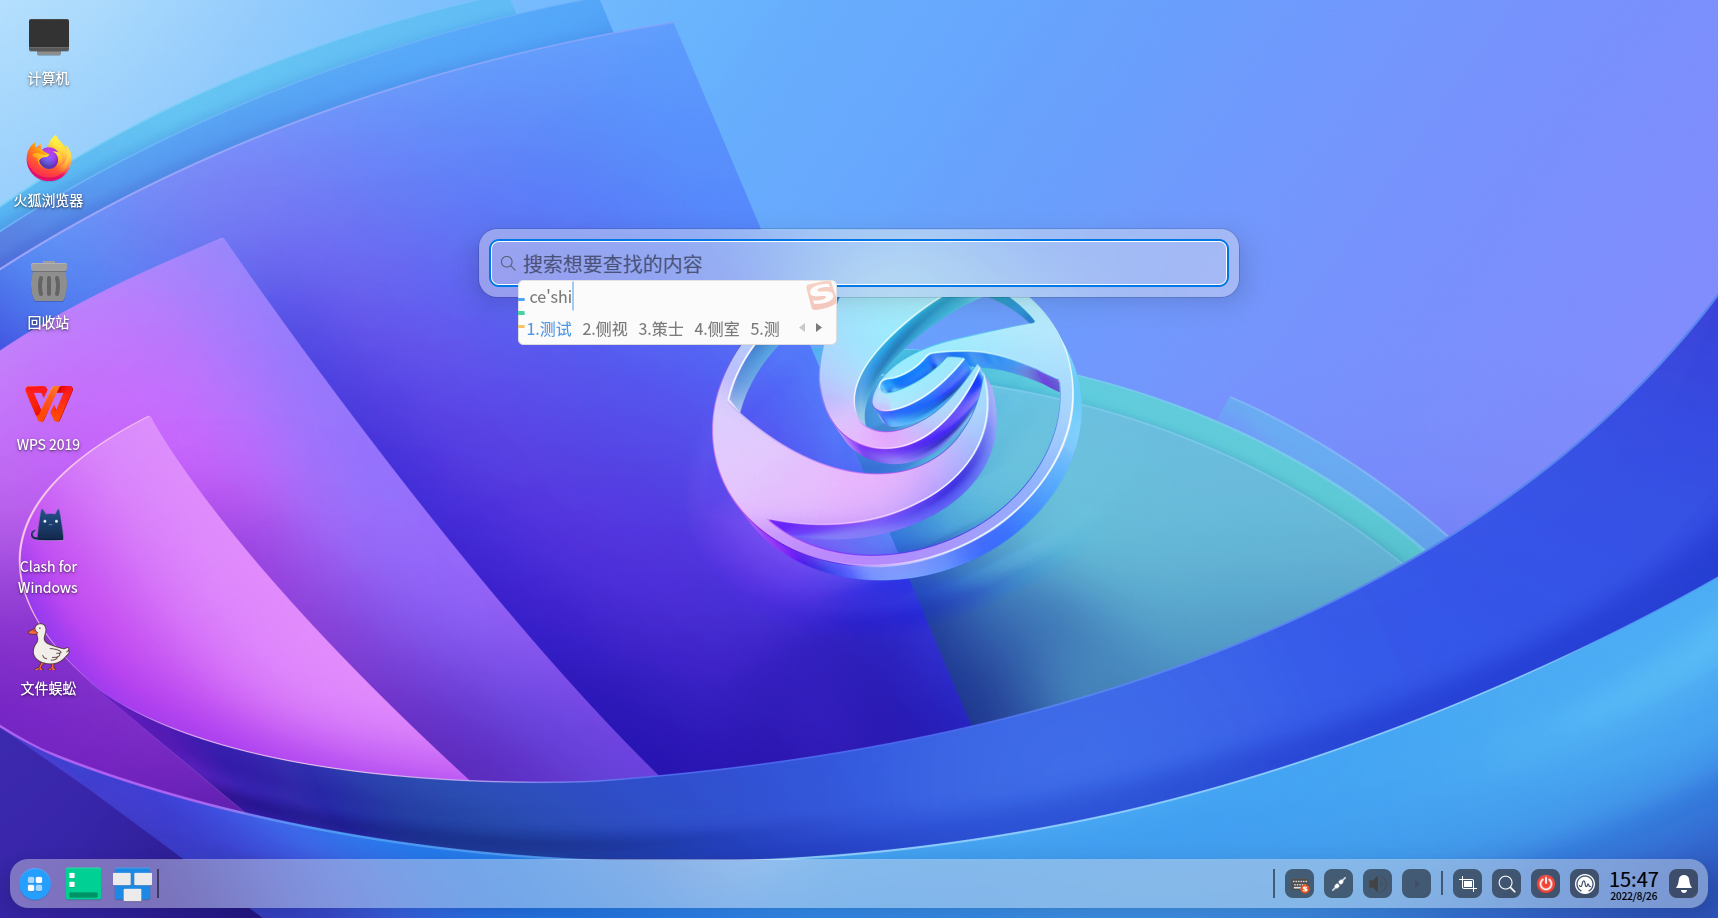Select candidate 1.测试 in the IME popup
1718x918 pixels.
[x=549, y=329]
